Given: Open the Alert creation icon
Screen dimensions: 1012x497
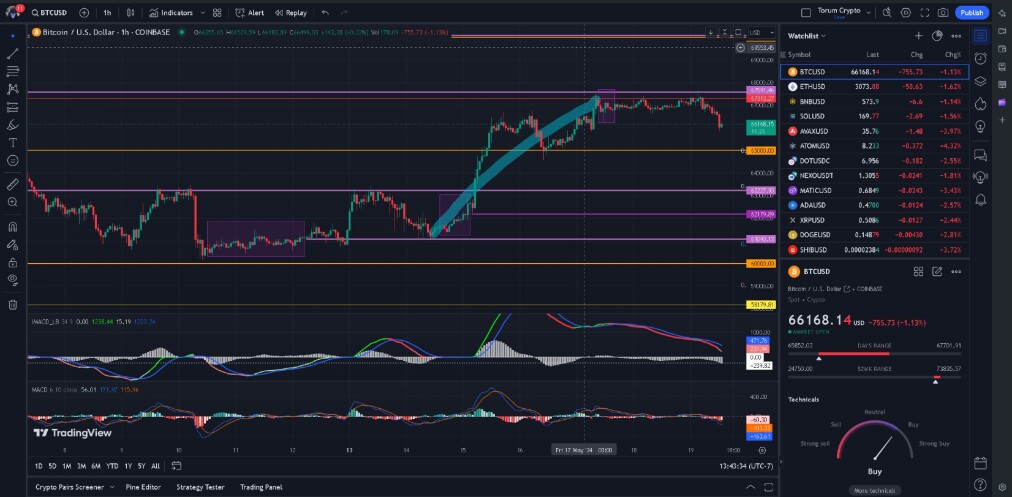Looking at the screenshot, I should coord(250,13).
